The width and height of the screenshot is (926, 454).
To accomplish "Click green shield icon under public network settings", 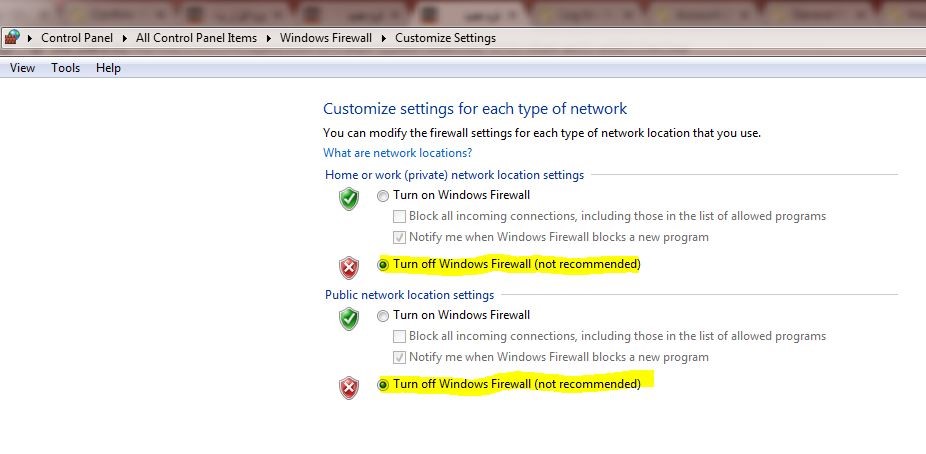I will (x=349, y=319).
